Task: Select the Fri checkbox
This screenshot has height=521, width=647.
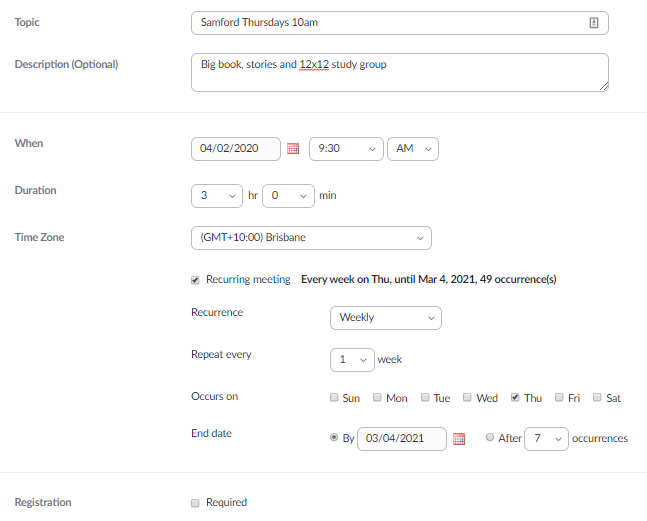Action: 559,397
